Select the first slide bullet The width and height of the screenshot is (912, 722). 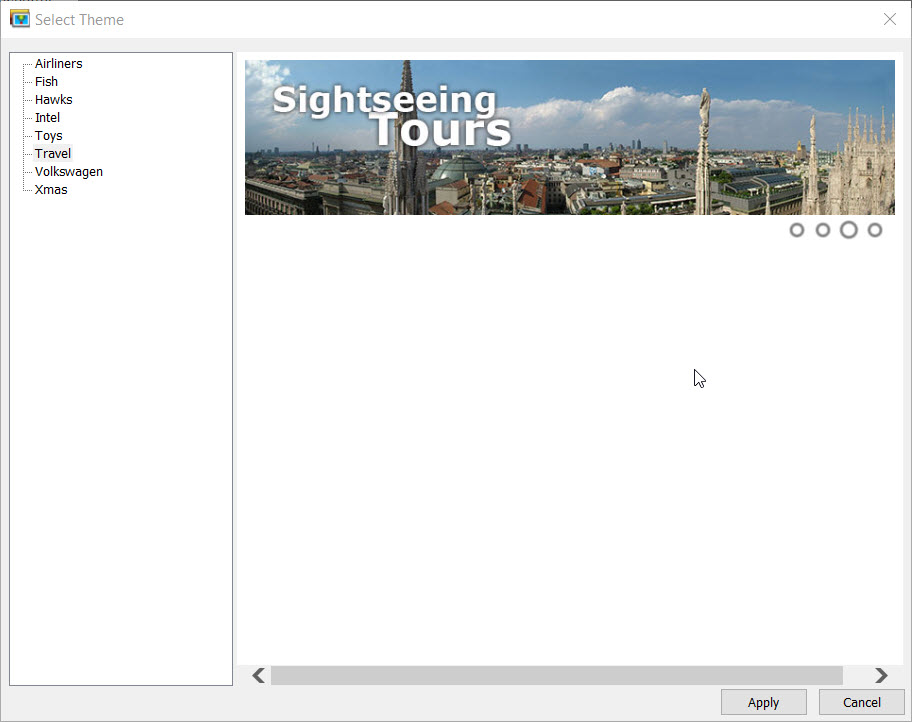(797, 230)
